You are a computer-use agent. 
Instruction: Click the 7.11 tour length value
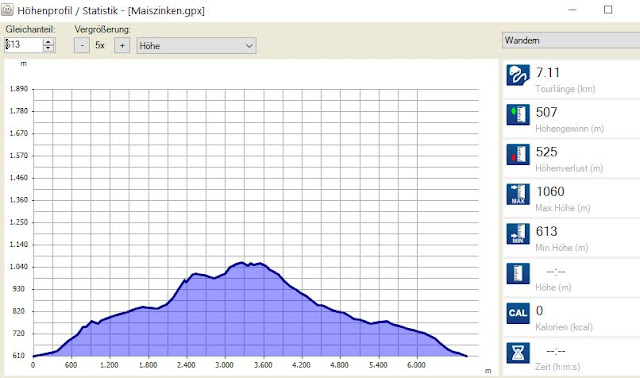point(548,73)
